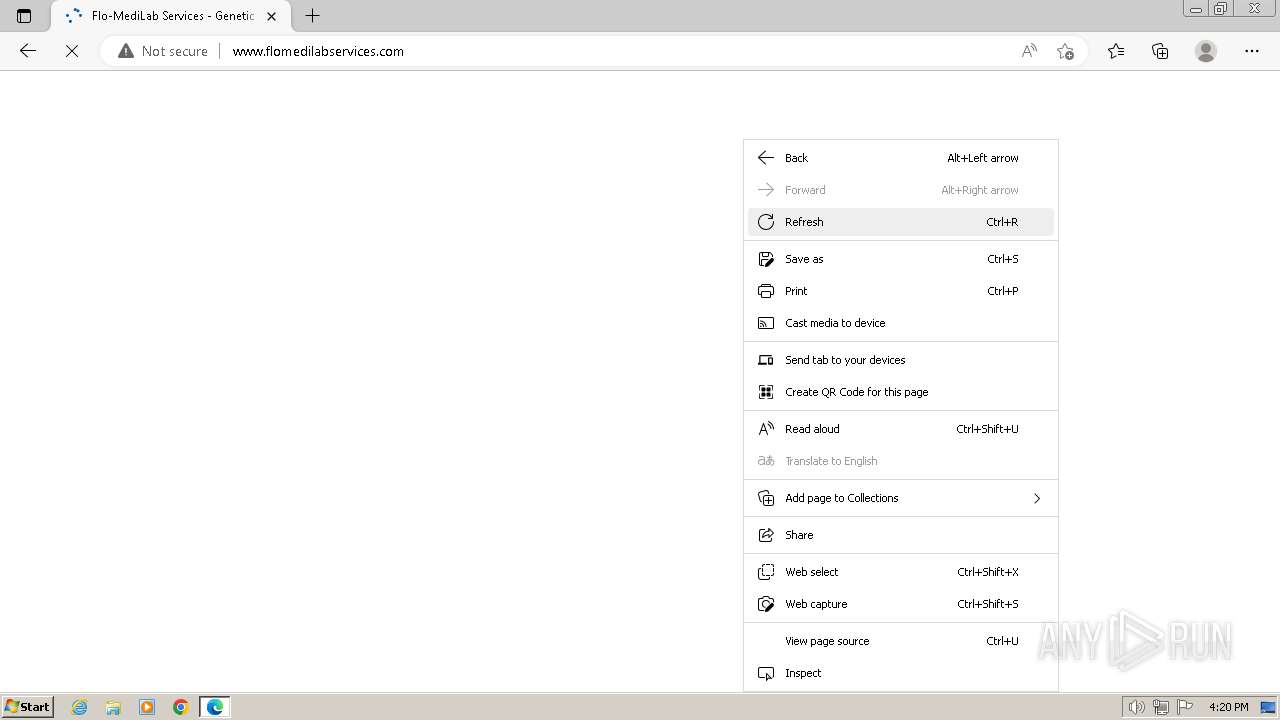Stop loading the page
Viewport: 1280px width, 720px height.
(x=72, y=51)
